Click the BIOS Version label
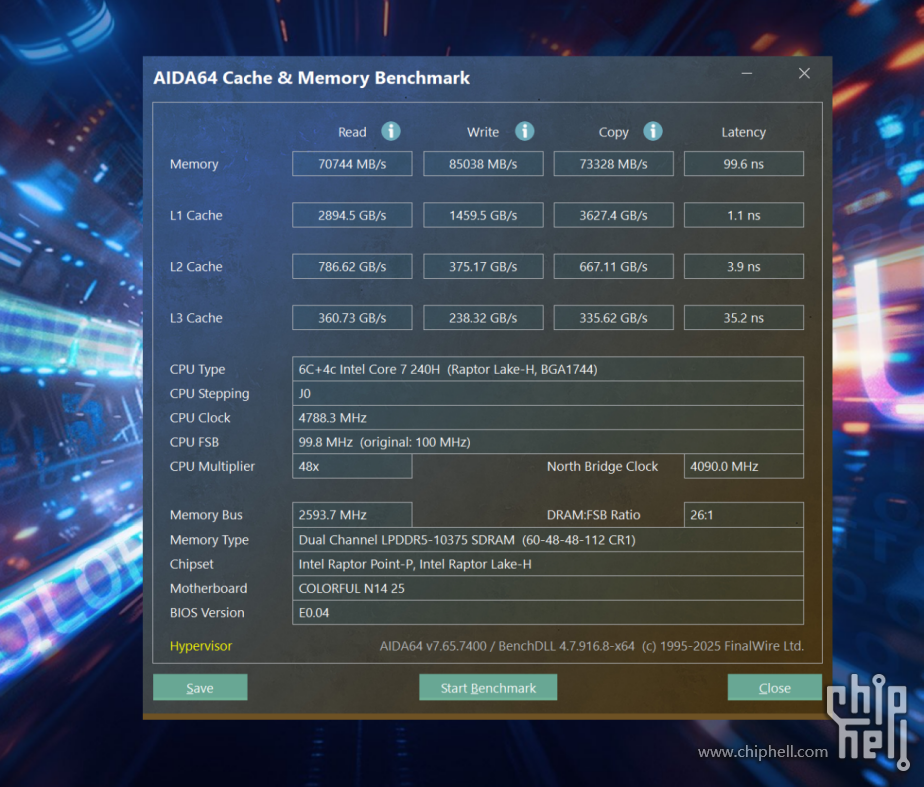 [207, 613]
